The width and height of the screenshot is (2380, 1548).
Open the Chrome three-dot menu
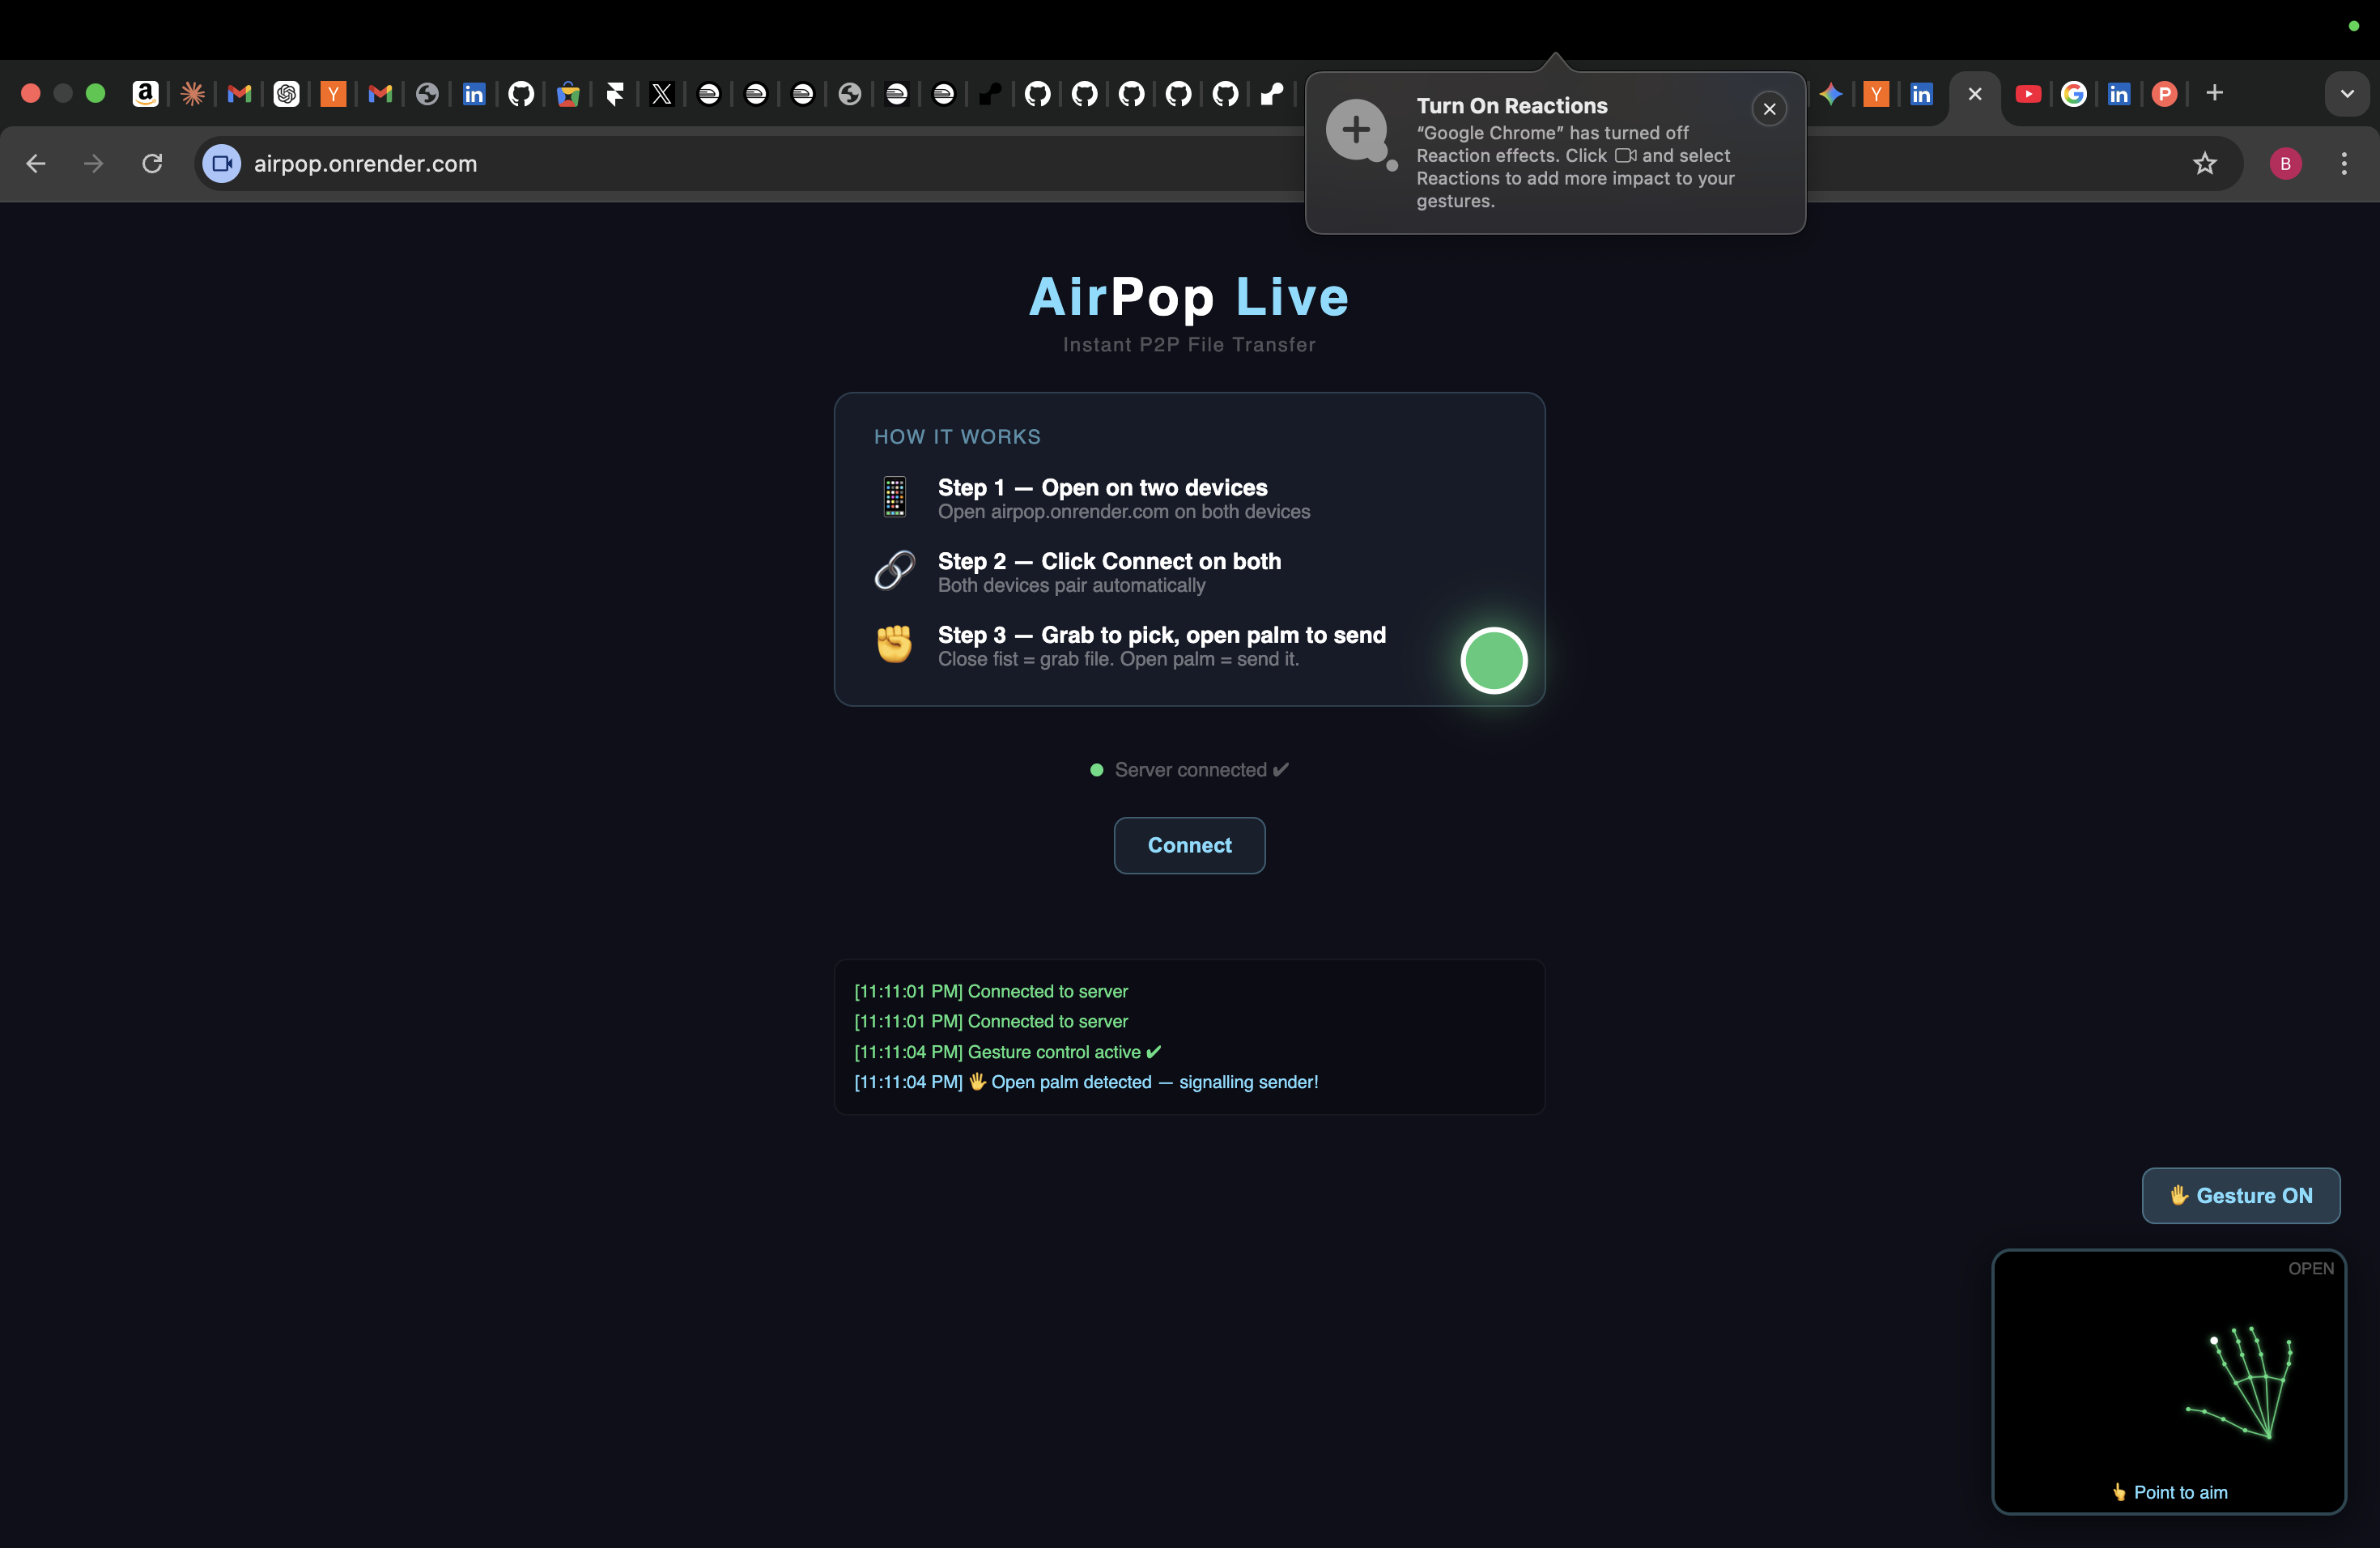coord(2345,164)
